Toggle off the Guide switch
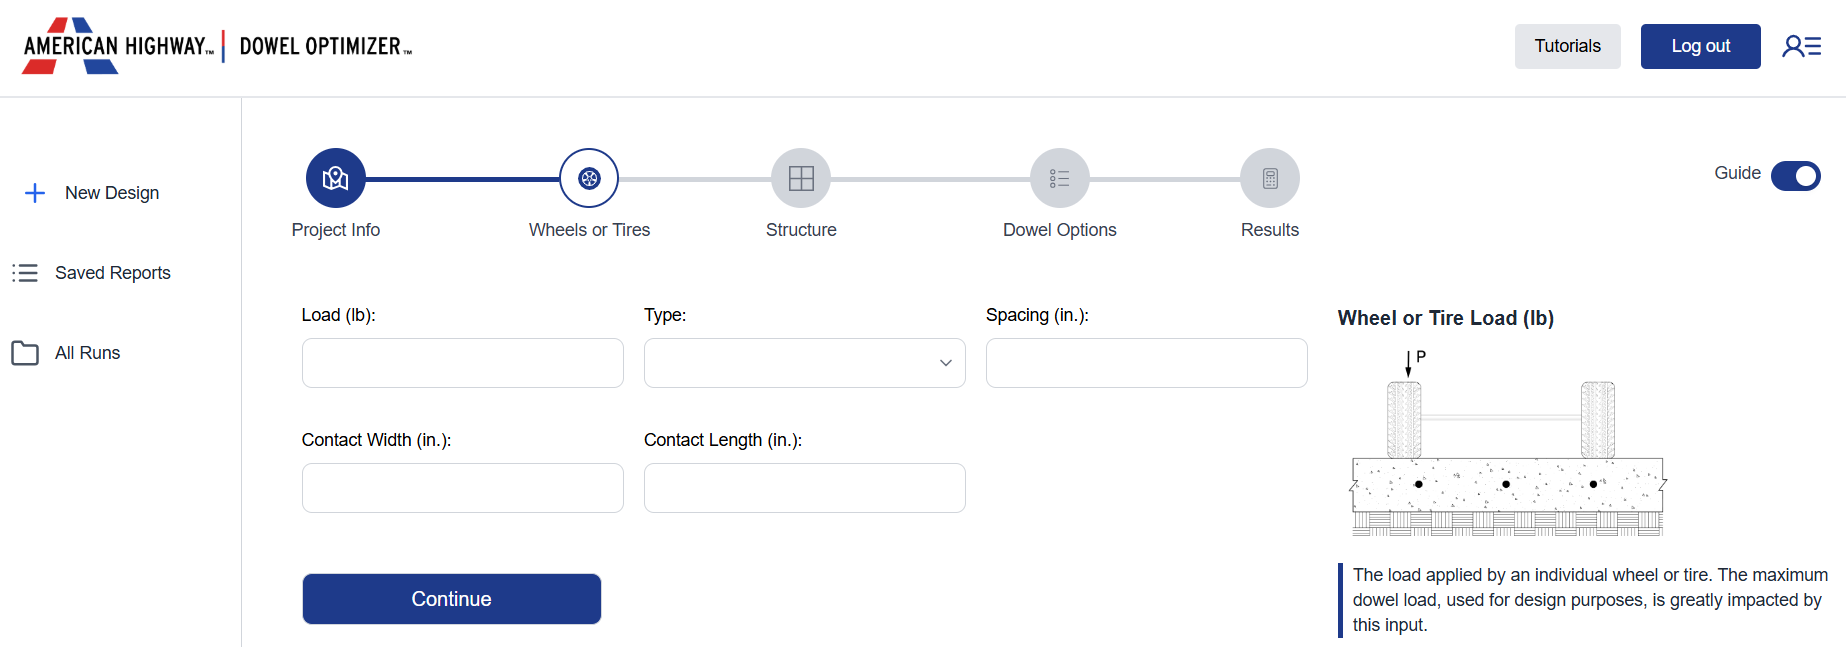This screenshot has height=647, width=1846. click(1795, 176)
